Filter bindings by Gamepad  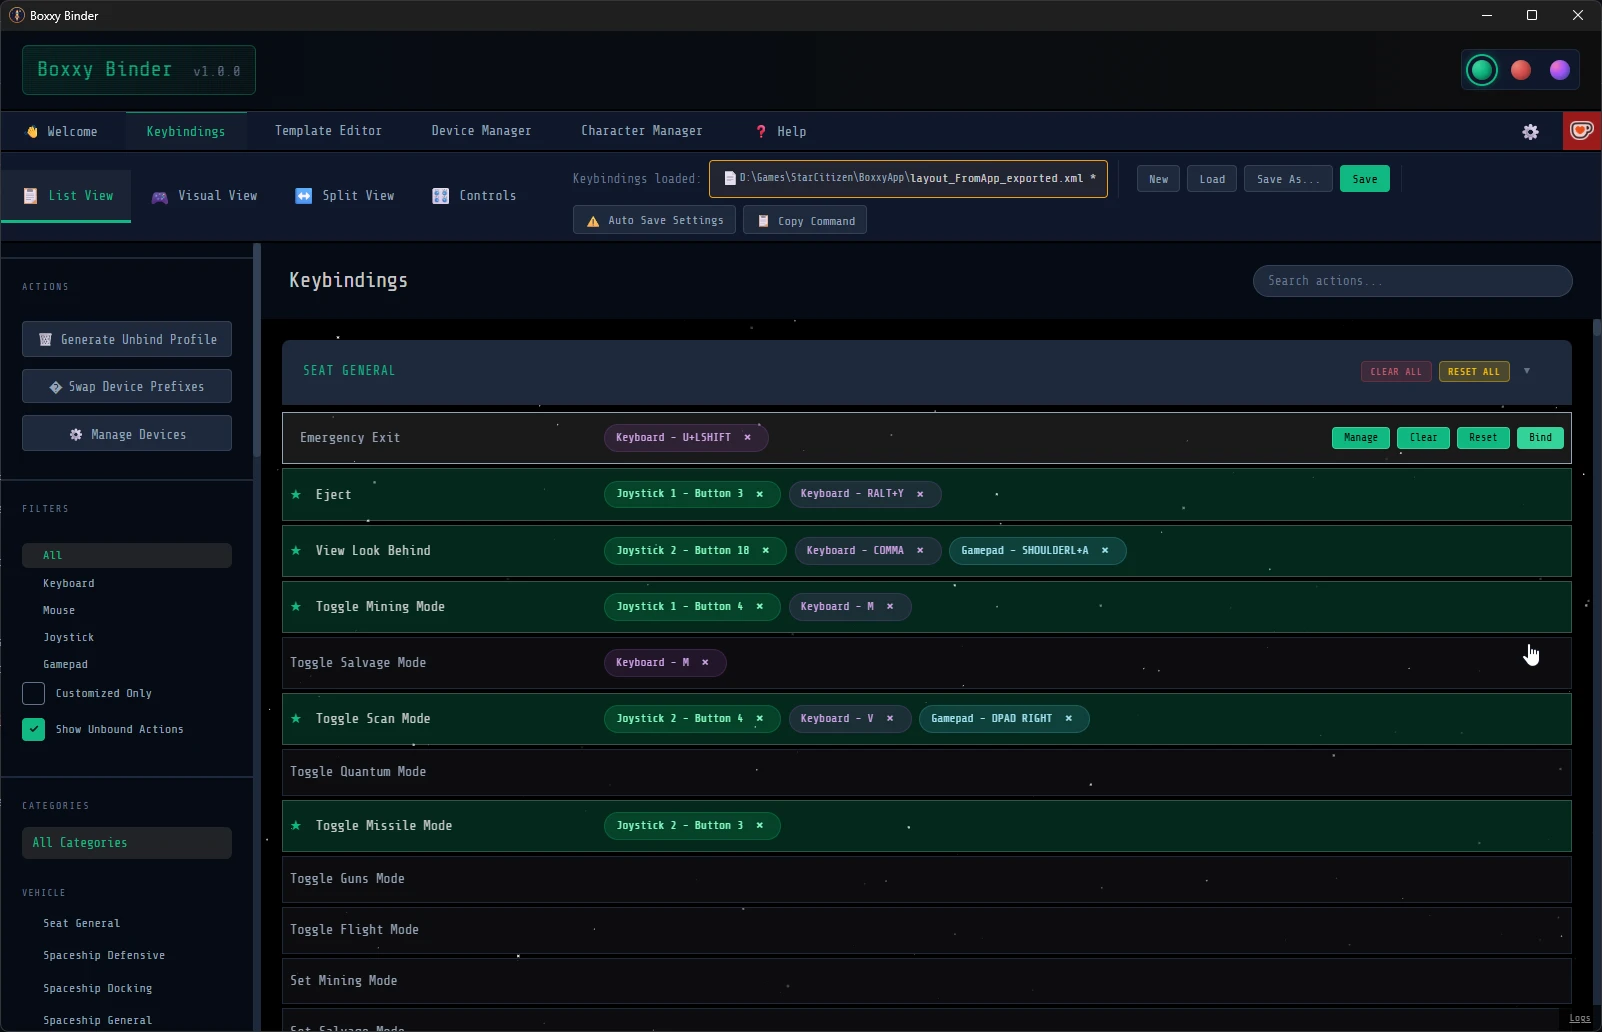[x=66, y=664]
